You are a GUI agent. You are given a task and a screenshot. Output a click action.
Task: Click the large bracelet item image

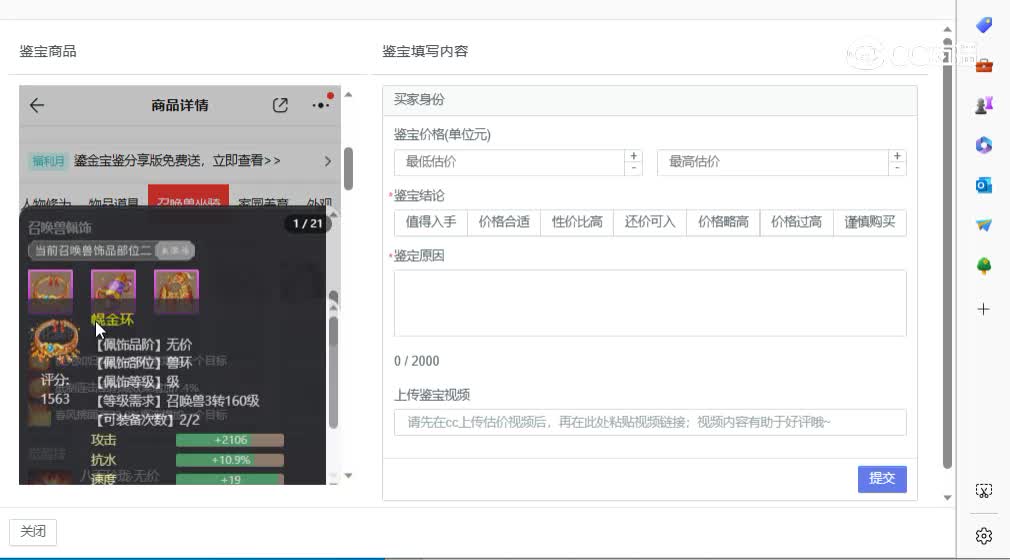tap(55, 343)
